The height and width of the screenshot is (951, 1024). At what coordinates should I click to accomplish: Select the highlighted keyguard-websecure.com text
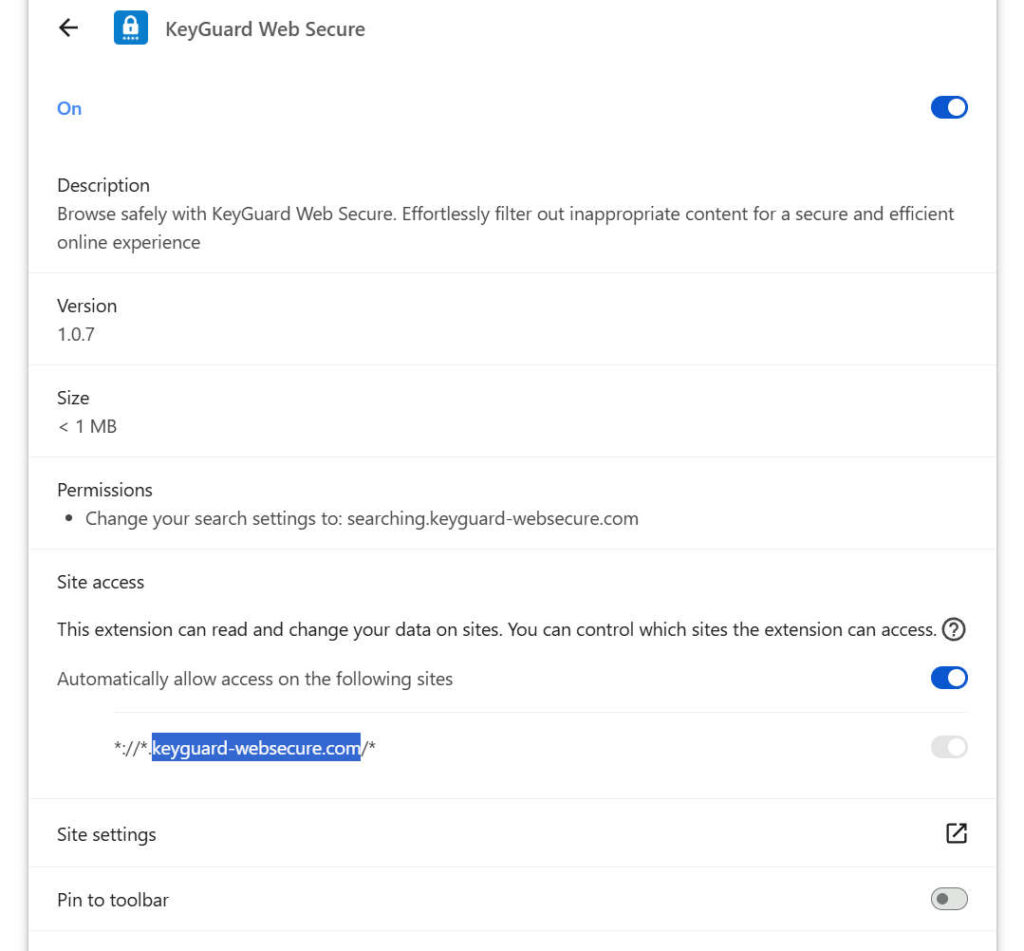click(255, 748)
